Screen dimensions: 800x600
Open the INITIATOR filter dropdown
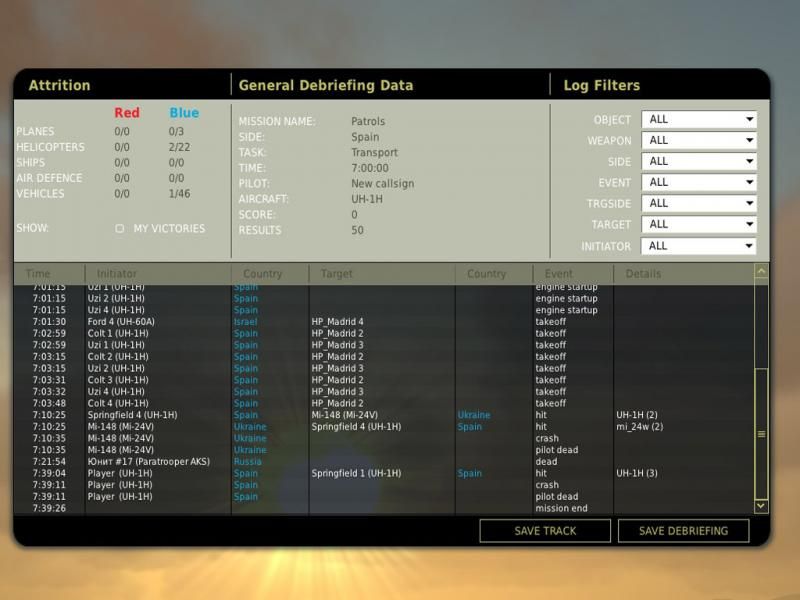pyautogui.click(x=698, y=246)
